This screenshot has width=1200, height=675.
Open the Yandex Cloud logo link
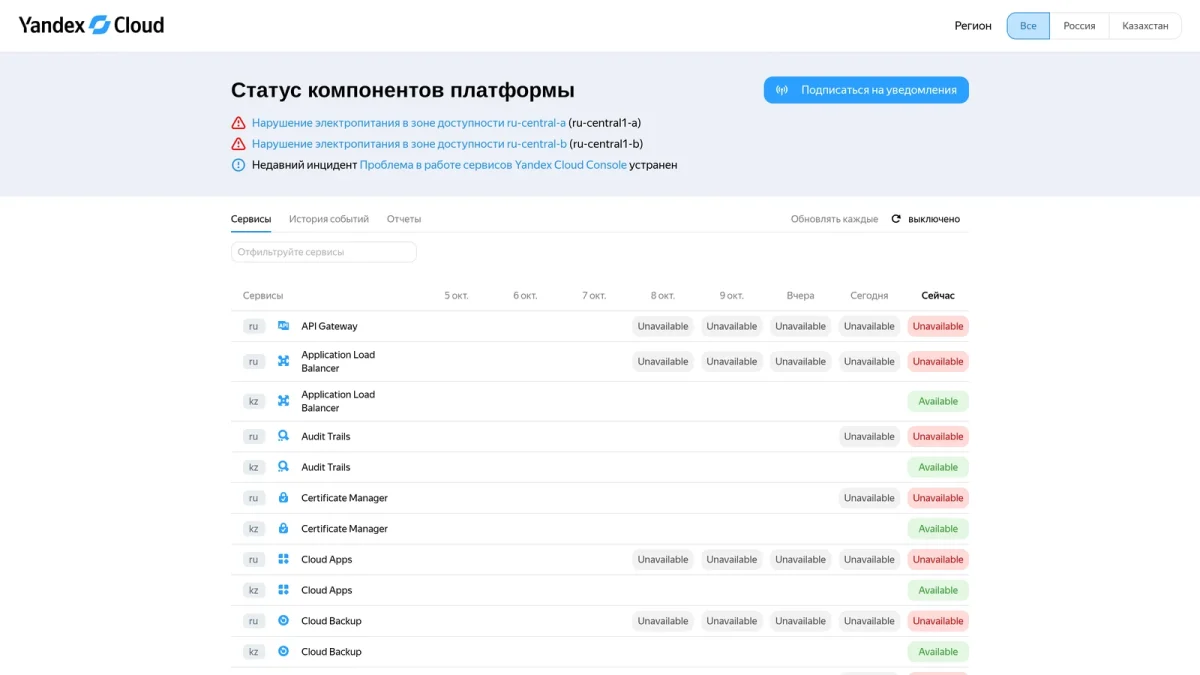[91, 25]
